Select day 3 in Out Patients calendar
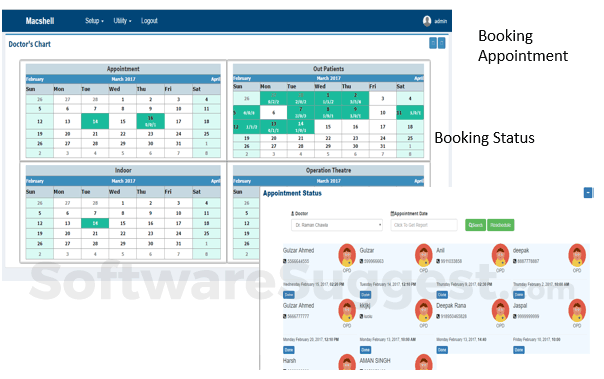Viewport: 604px width, 379px height. click(383, 99)
